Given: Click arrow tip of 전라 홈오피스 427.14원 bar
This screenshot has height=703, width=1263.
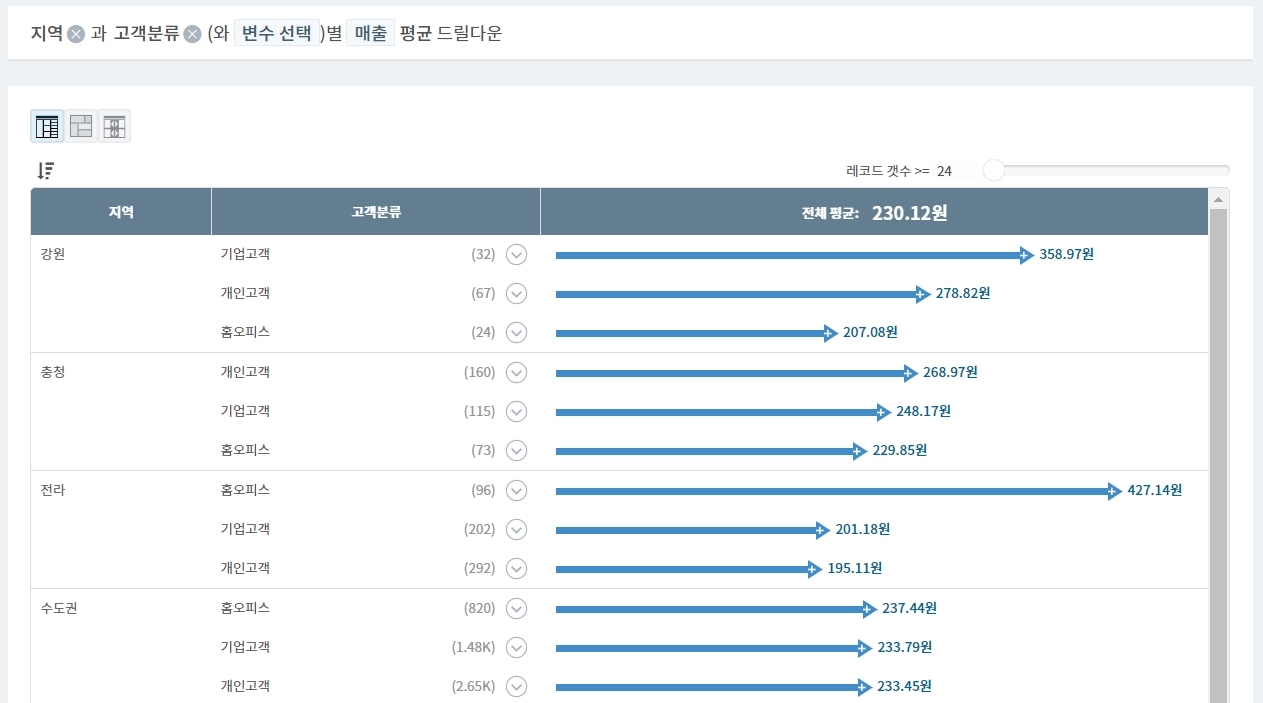Looking at the screenshot, I should tap(1114, 491).
